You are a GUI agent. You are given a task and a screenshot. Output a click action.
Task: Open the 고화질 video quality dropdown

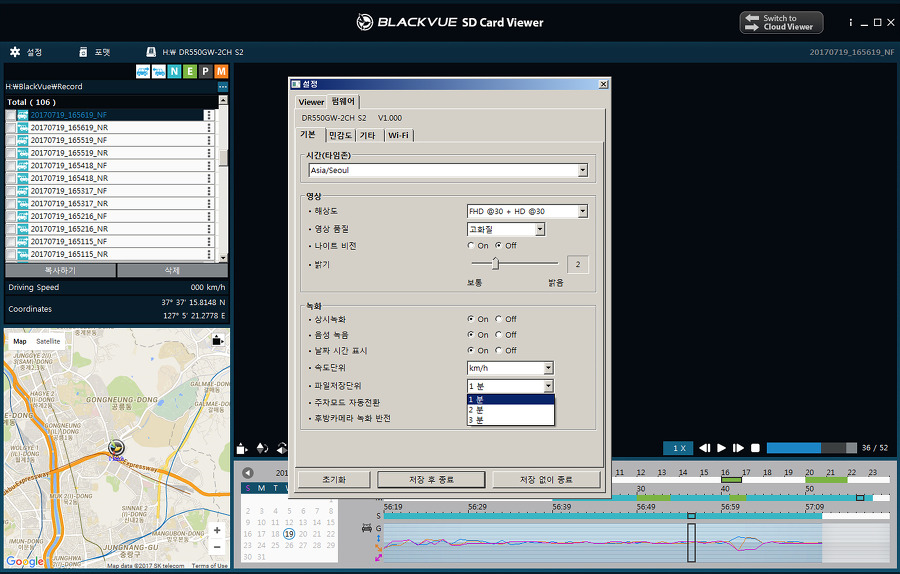(540, 230)
